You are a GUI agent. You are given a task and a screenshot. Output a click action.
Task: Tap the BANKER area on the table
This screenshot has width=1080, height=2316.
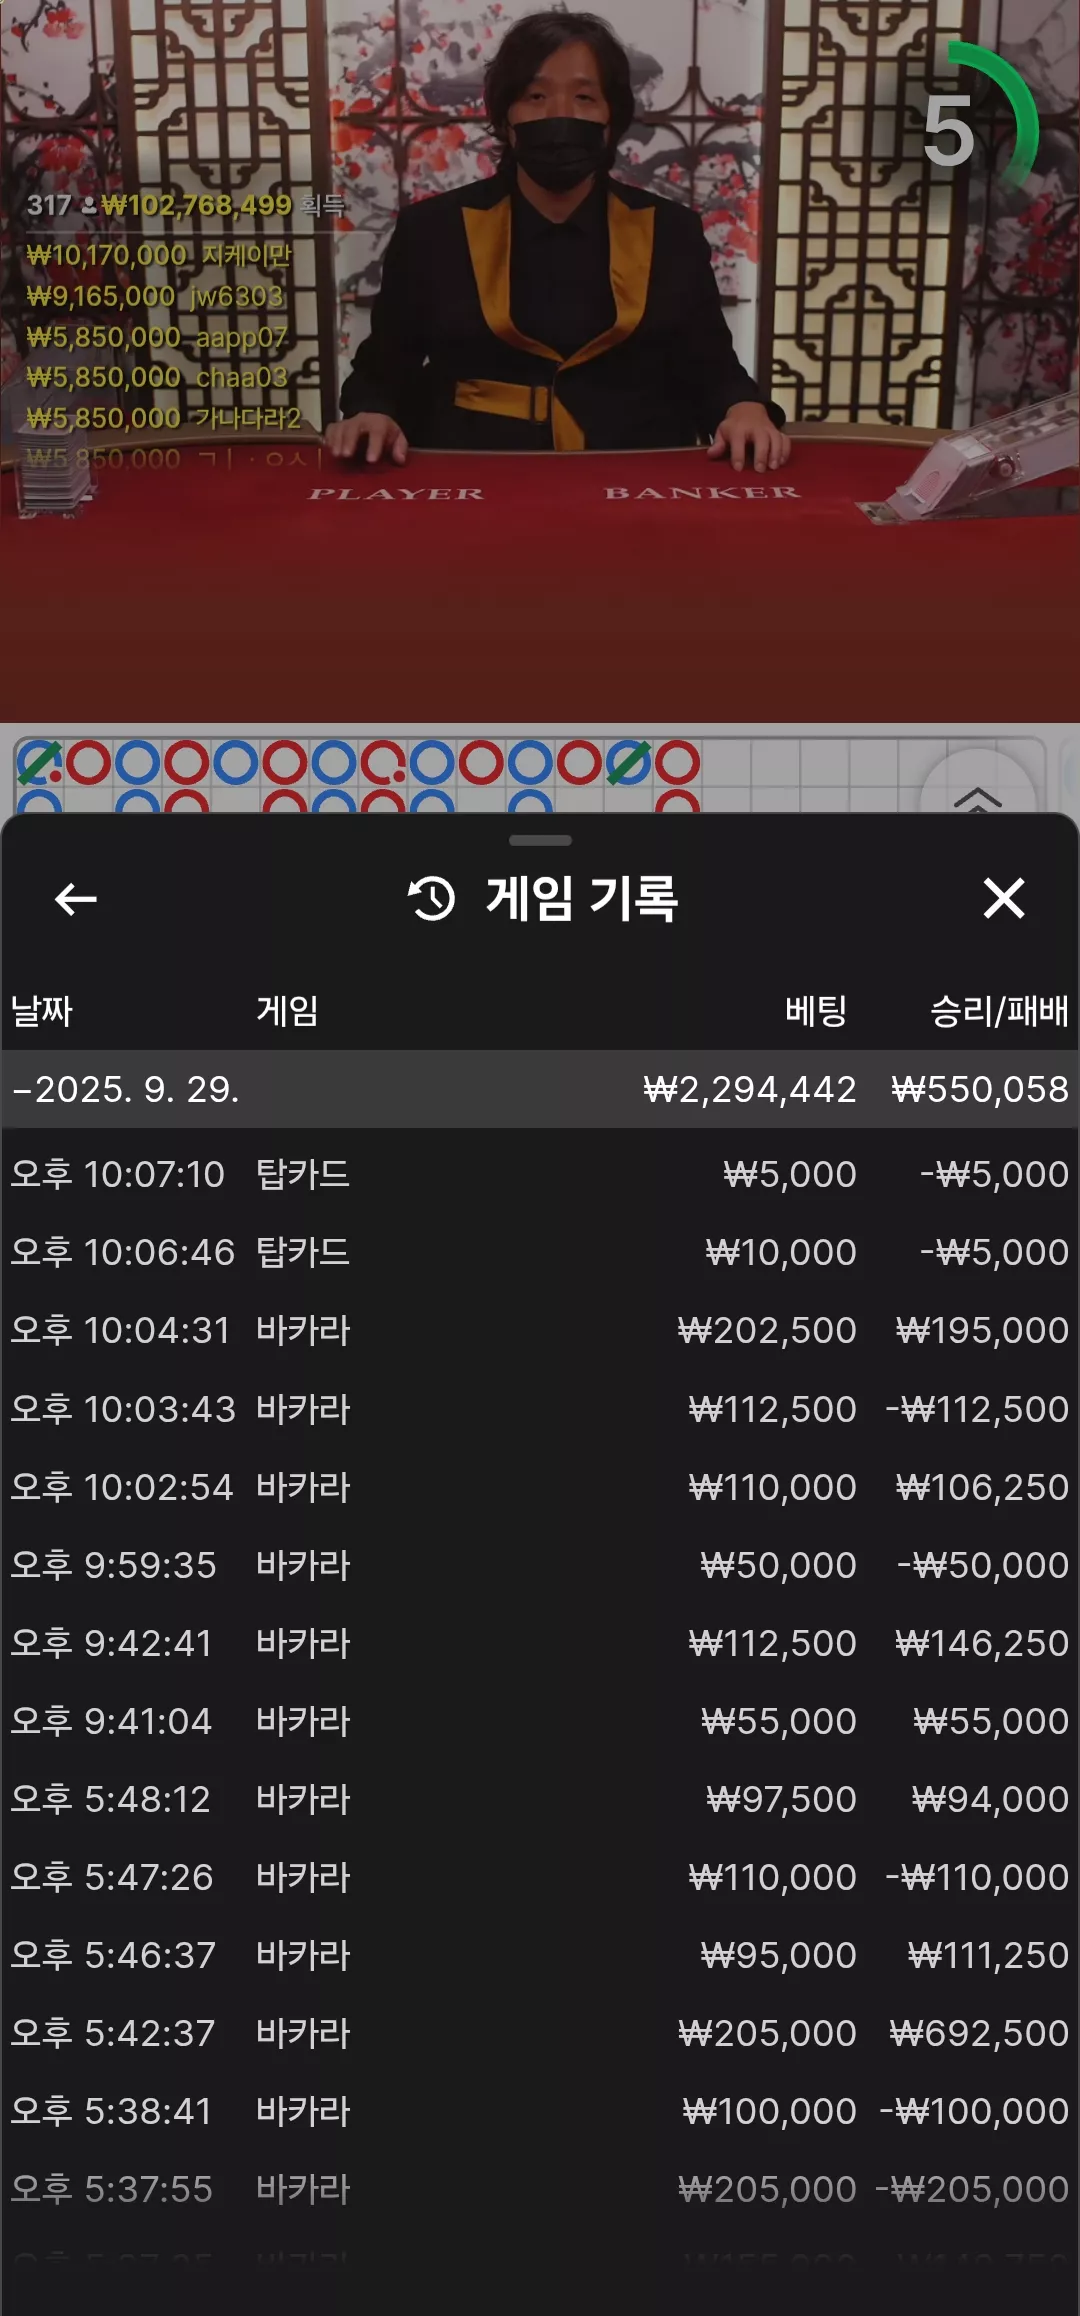click(702, 492)
